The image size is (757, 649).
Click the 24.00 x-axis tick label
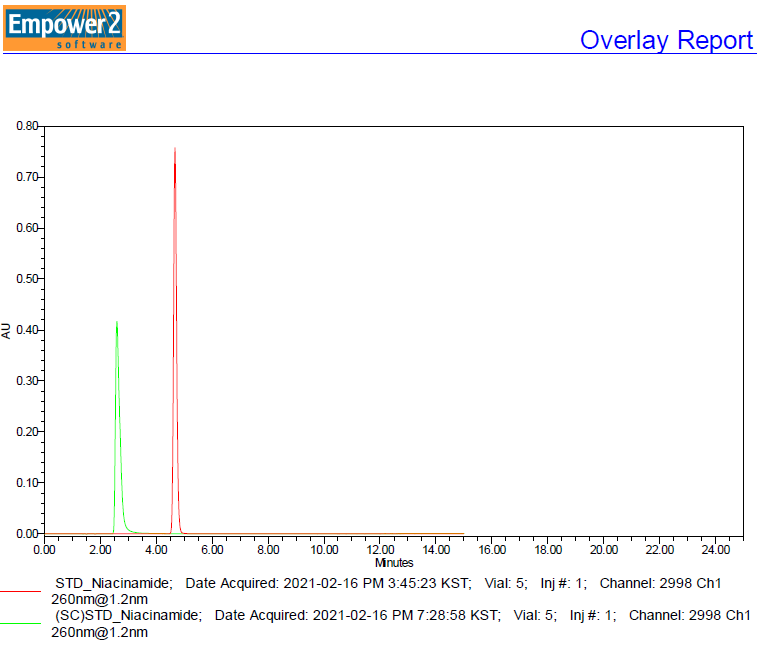point(716,550)
